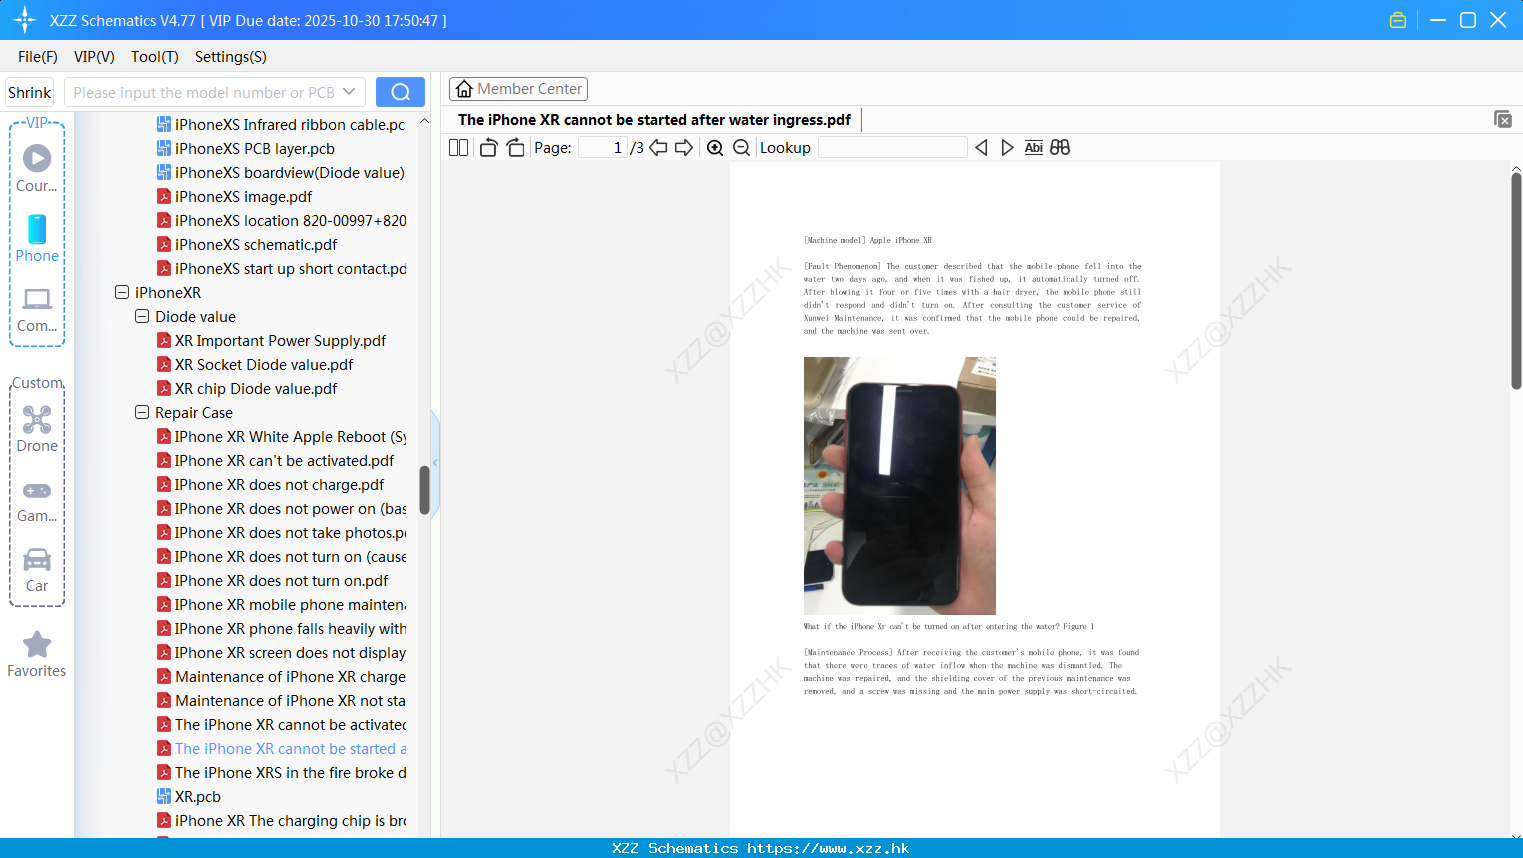
Task: Click the search button next to model input
Action: click(x=400, y=92)
